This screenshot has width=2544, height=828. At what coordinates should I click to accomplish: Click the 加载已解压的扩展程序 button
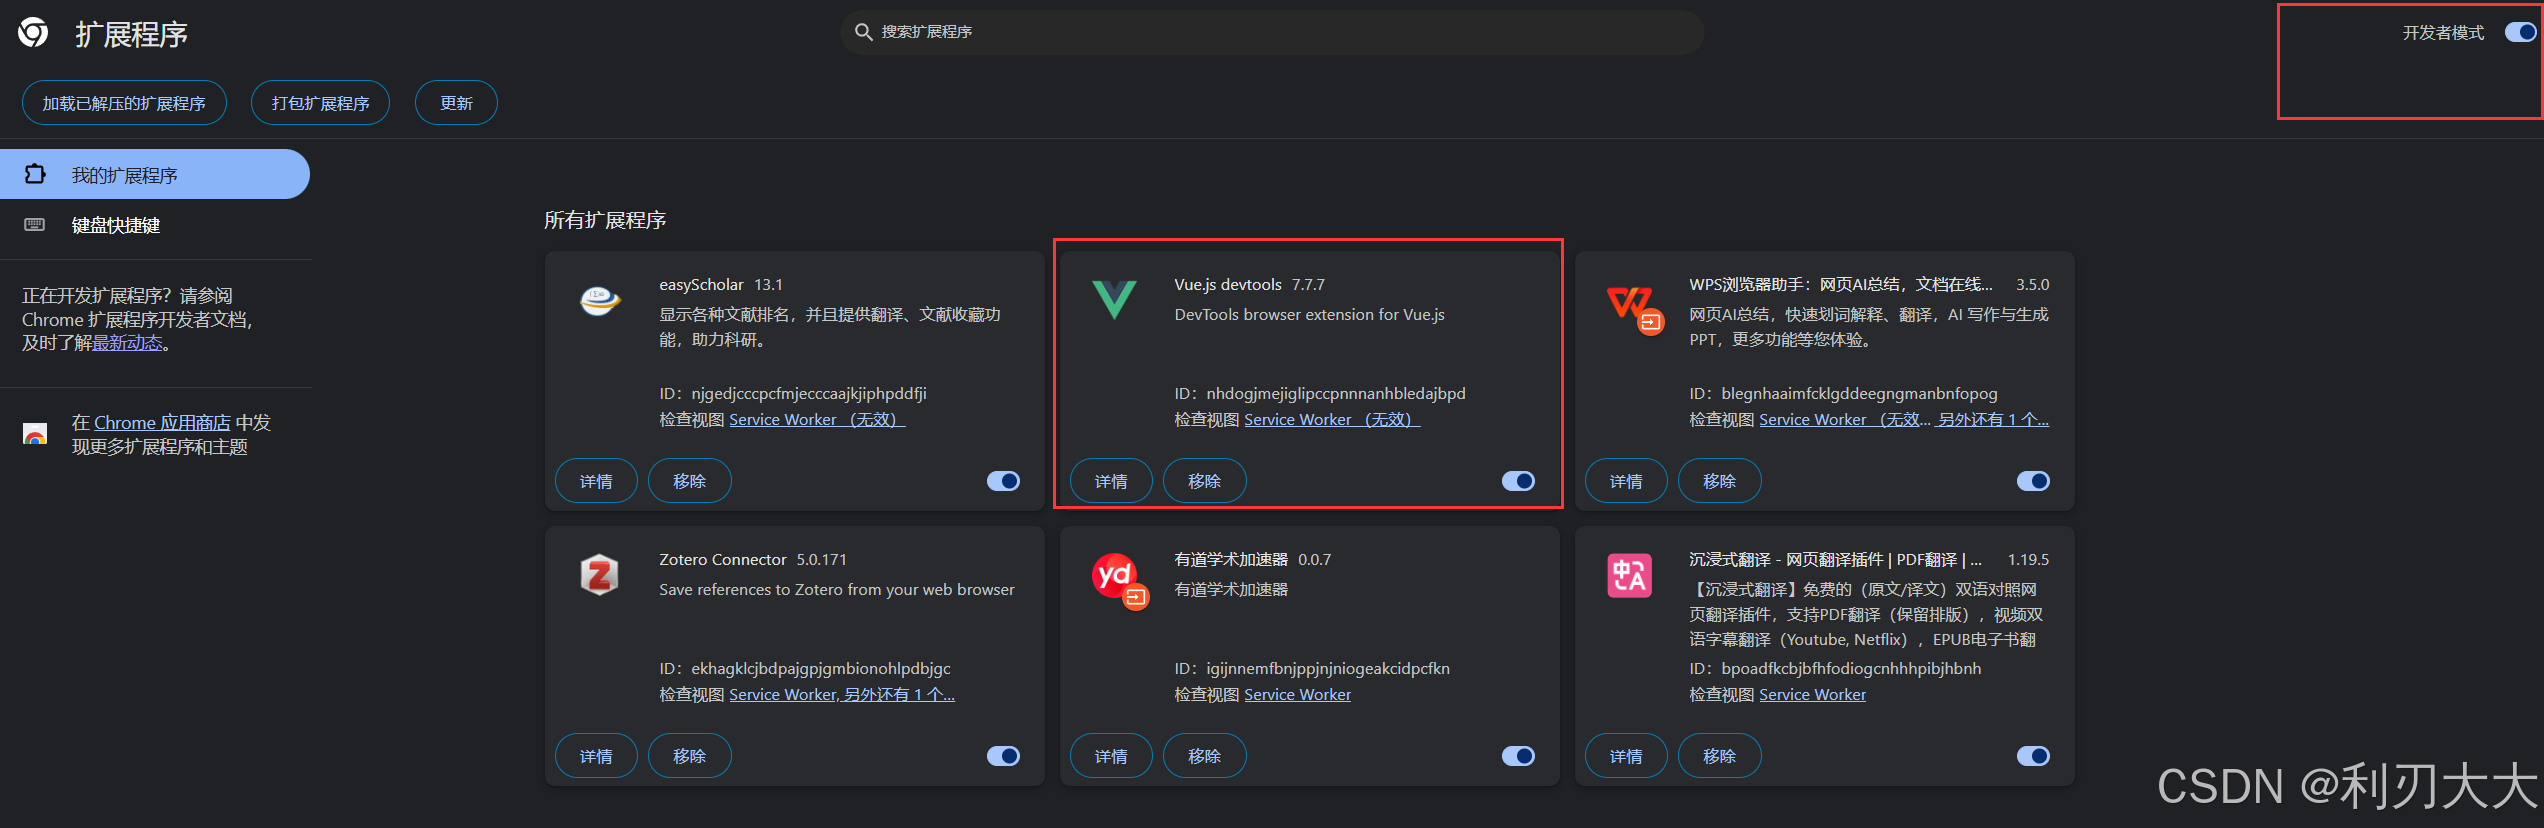(124, 103)
